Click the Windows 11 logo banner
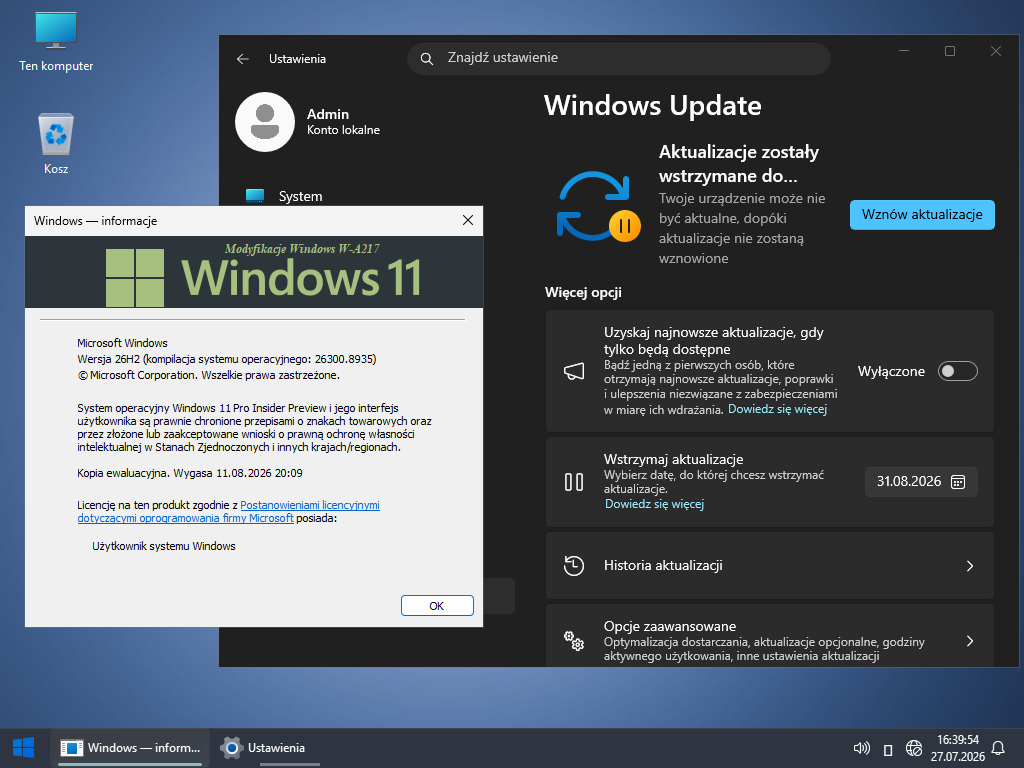Viewport: 1024px width, 768px height. 254,272
